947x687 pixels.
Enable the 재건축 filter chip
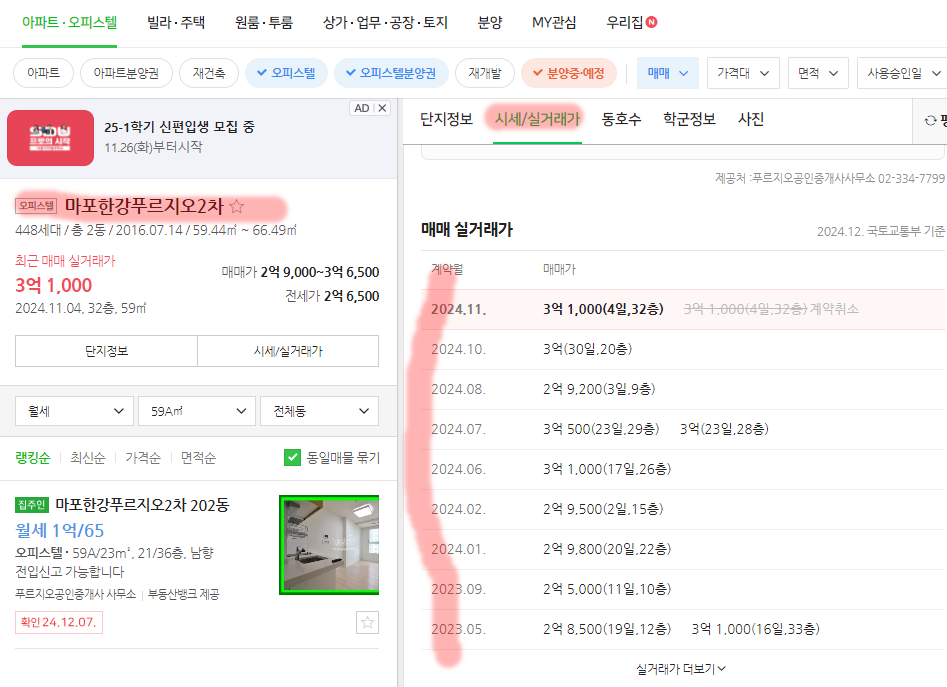(209, 73)
